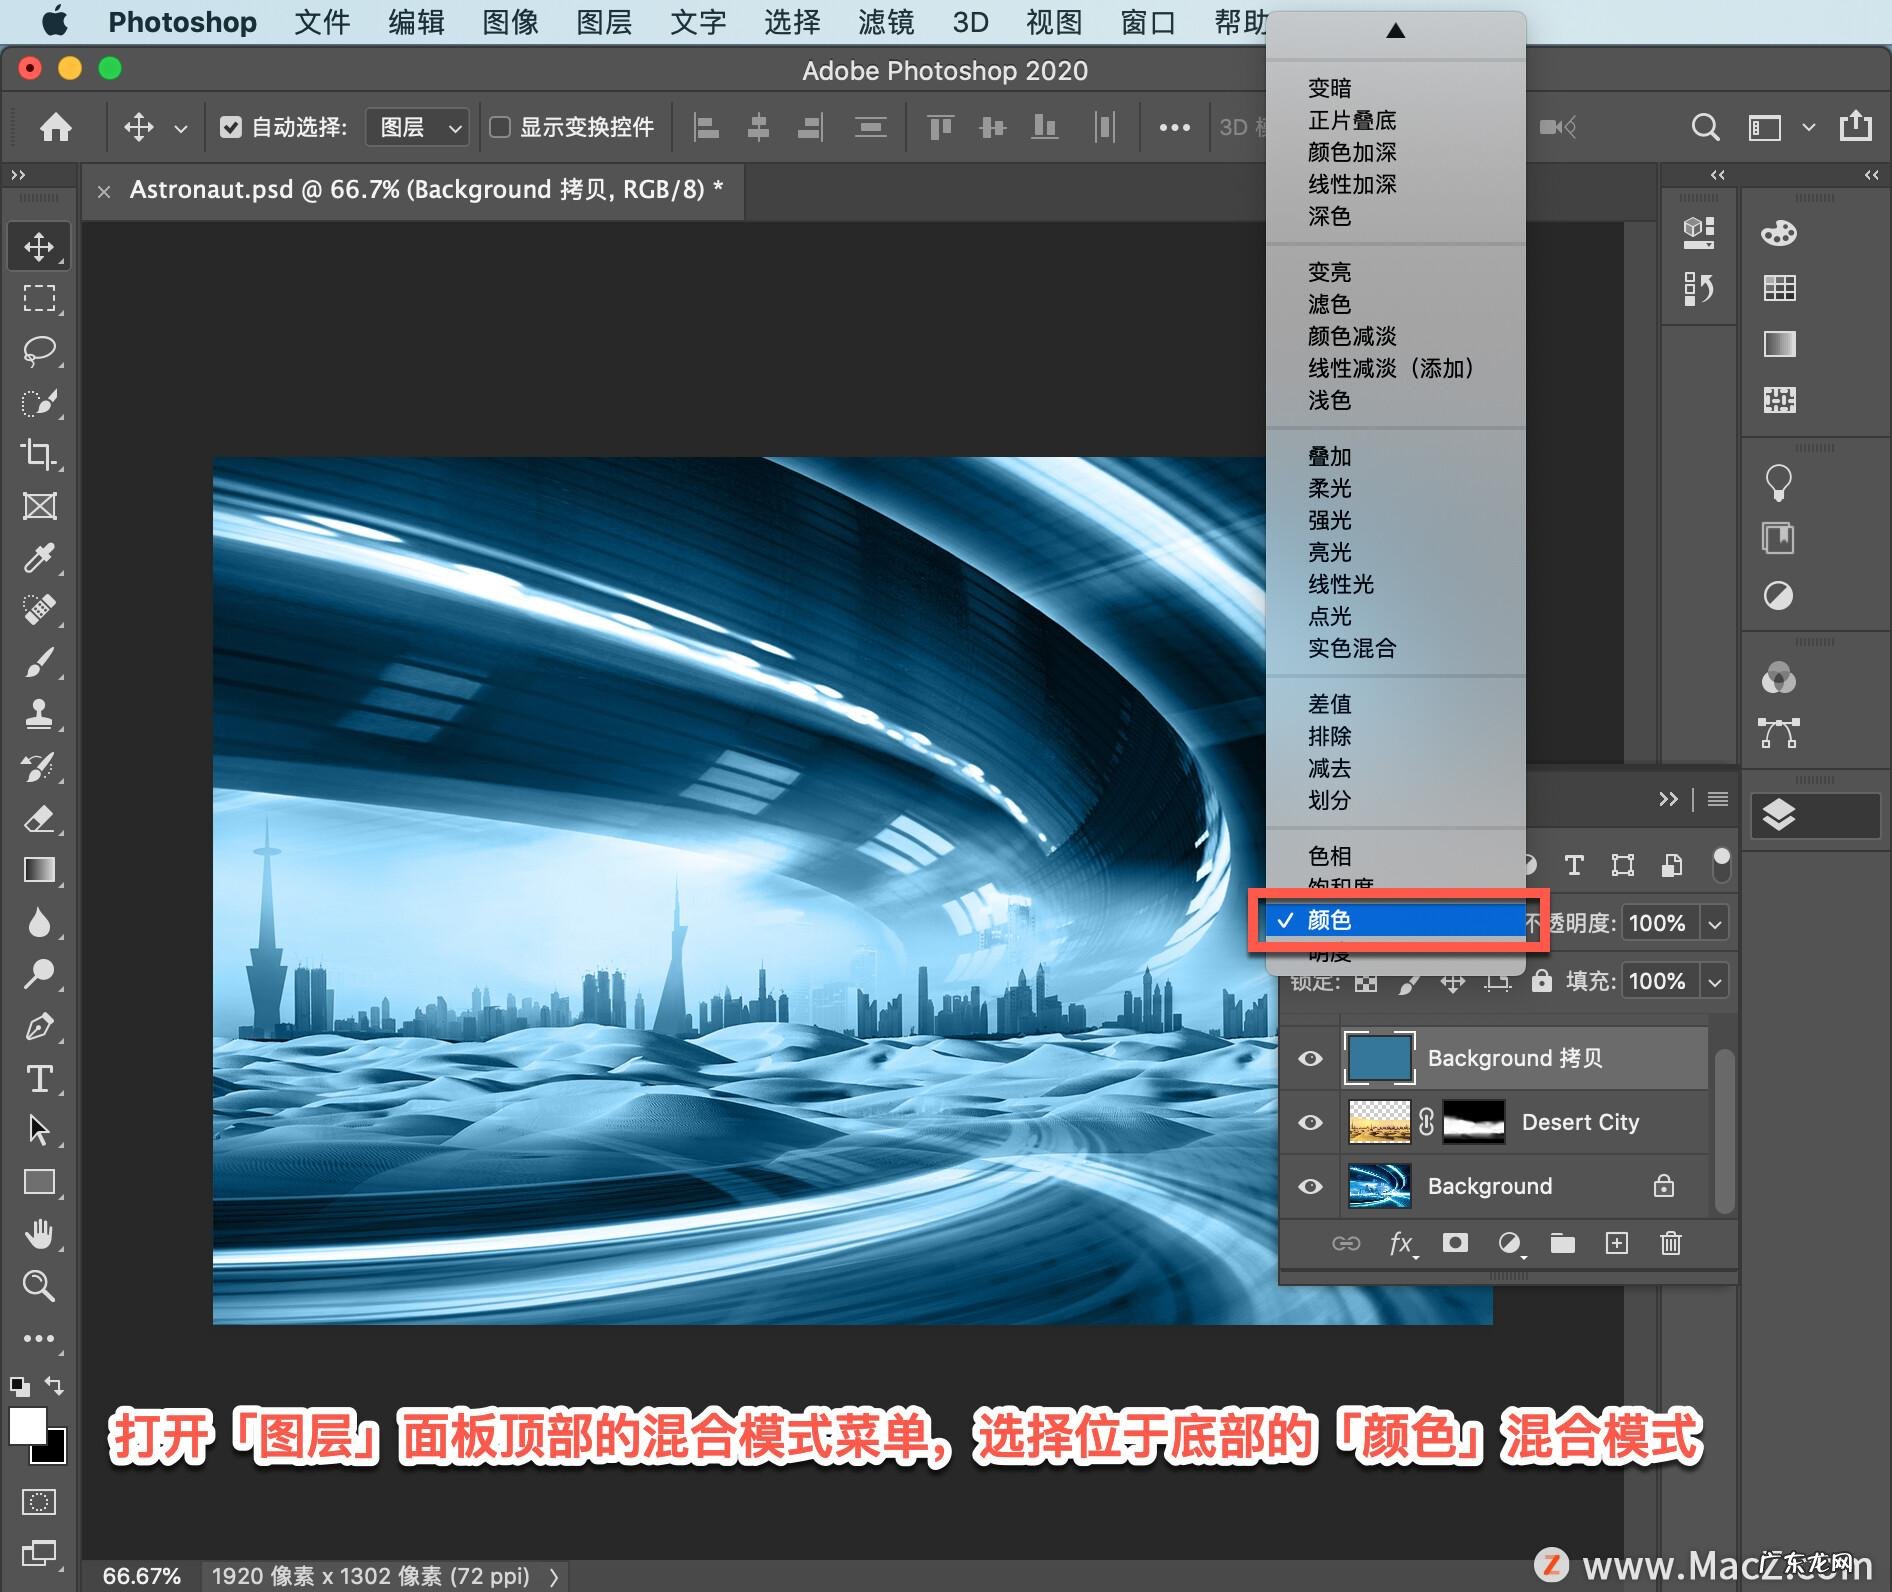Image resolution: width=1892 pixels, height=1592 pixels.
Task: Open the Color panel palette icon
Action: (x=1779, y=233)
